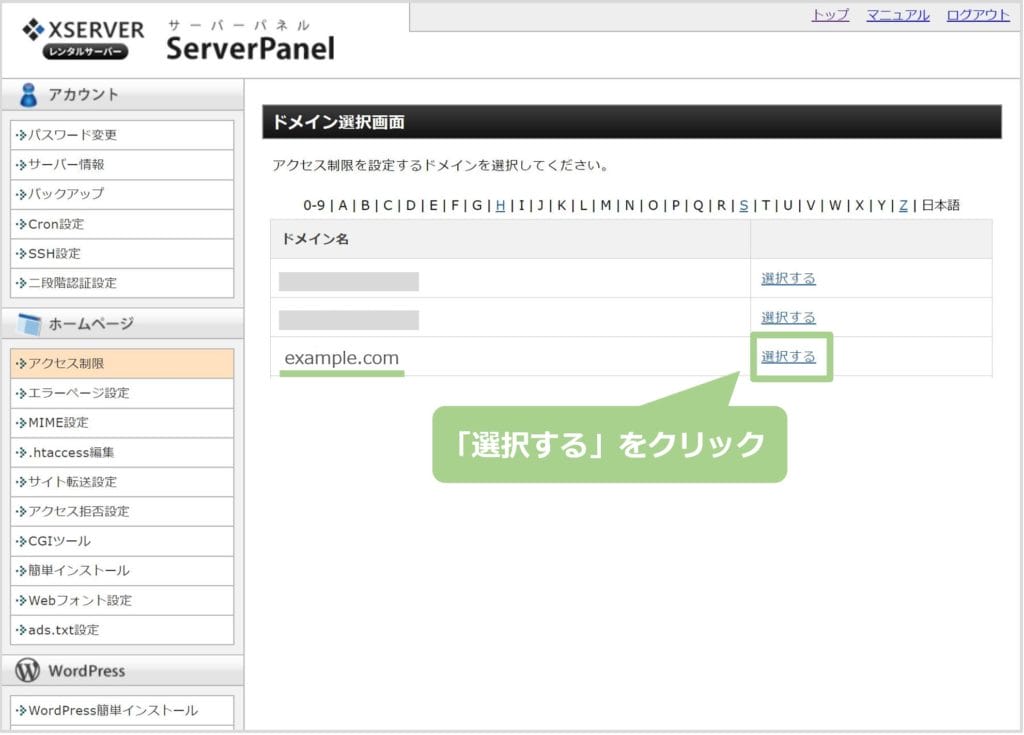Open the トップ link in header

[x=830, y=15]
